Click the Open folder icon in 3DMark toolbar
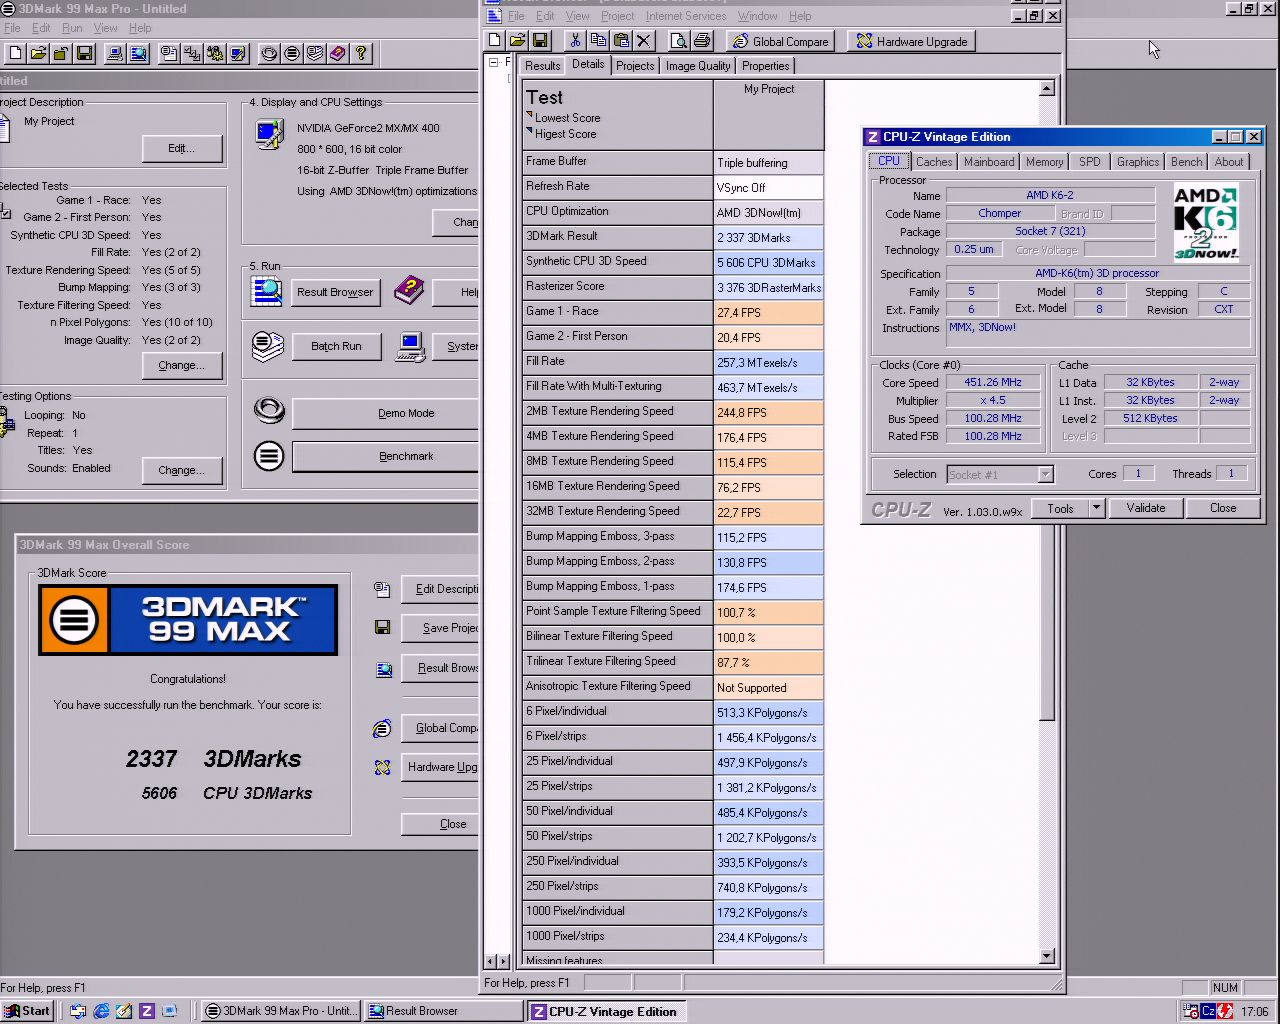Image resolution: width=1280 pixels, height=1024 pixels. (38, 53)
